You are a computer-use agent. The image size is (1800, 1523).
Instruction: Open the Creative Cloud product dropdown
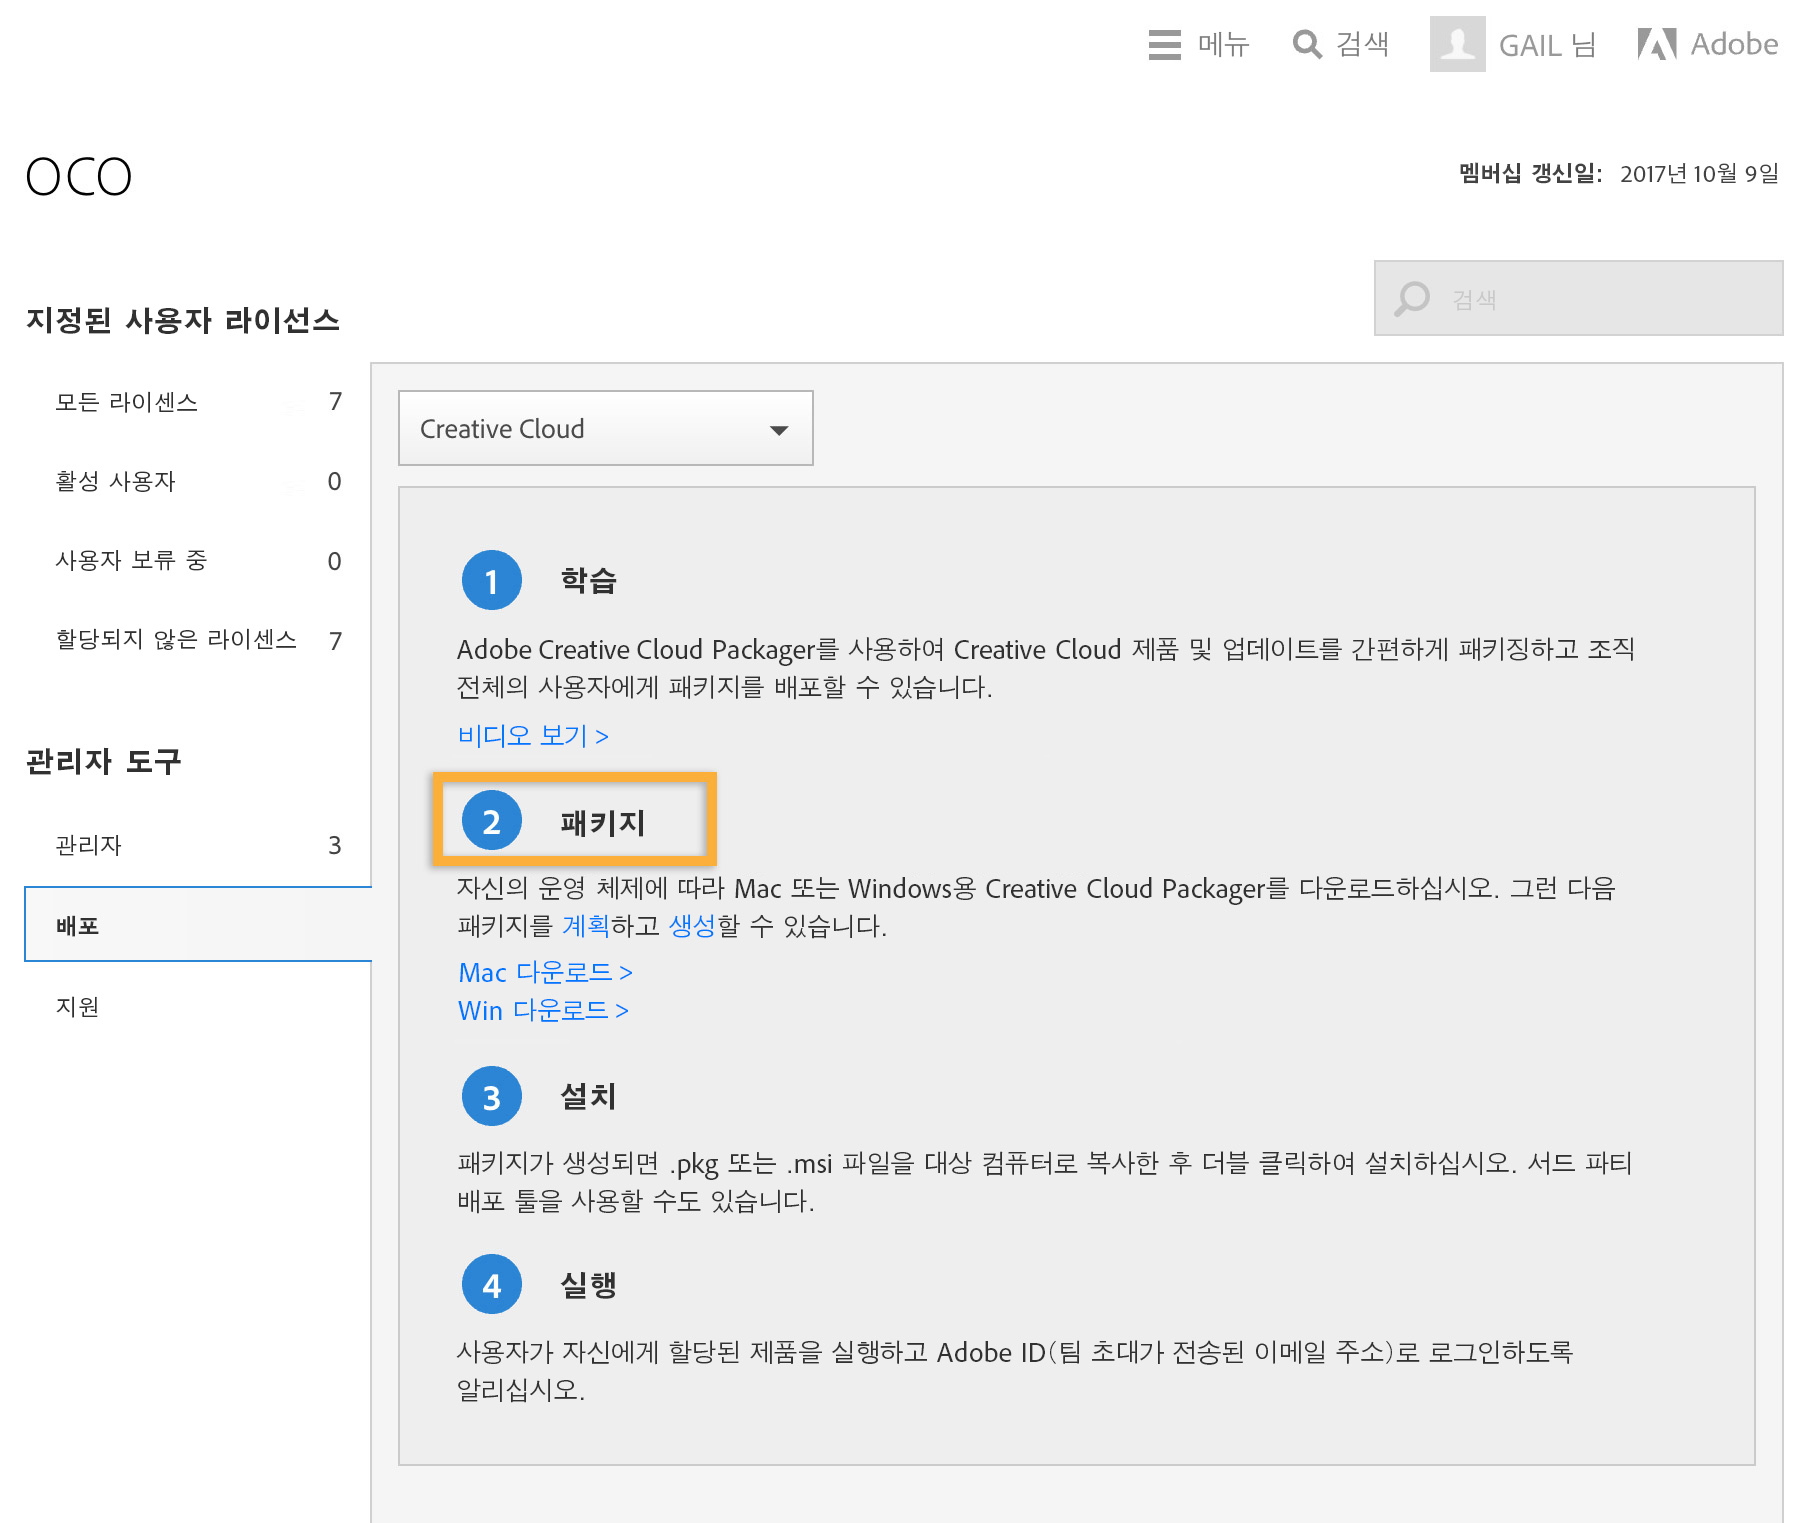point(606,428)
